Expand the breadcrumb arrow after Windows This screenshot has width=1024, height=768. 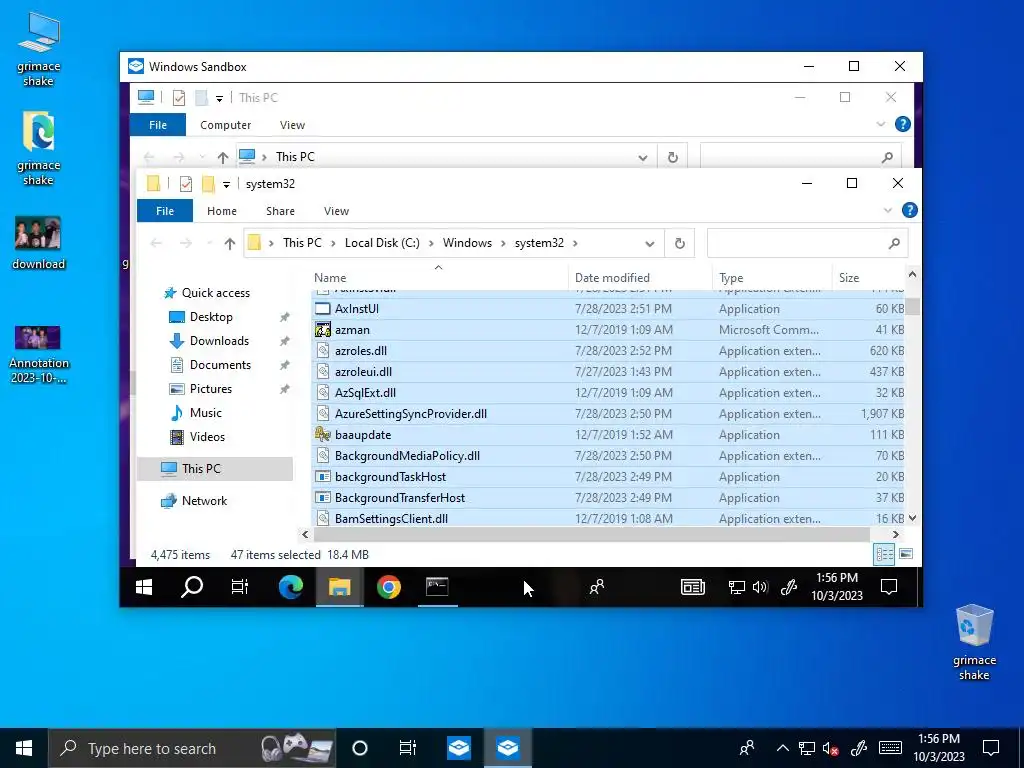click(503, 243)
